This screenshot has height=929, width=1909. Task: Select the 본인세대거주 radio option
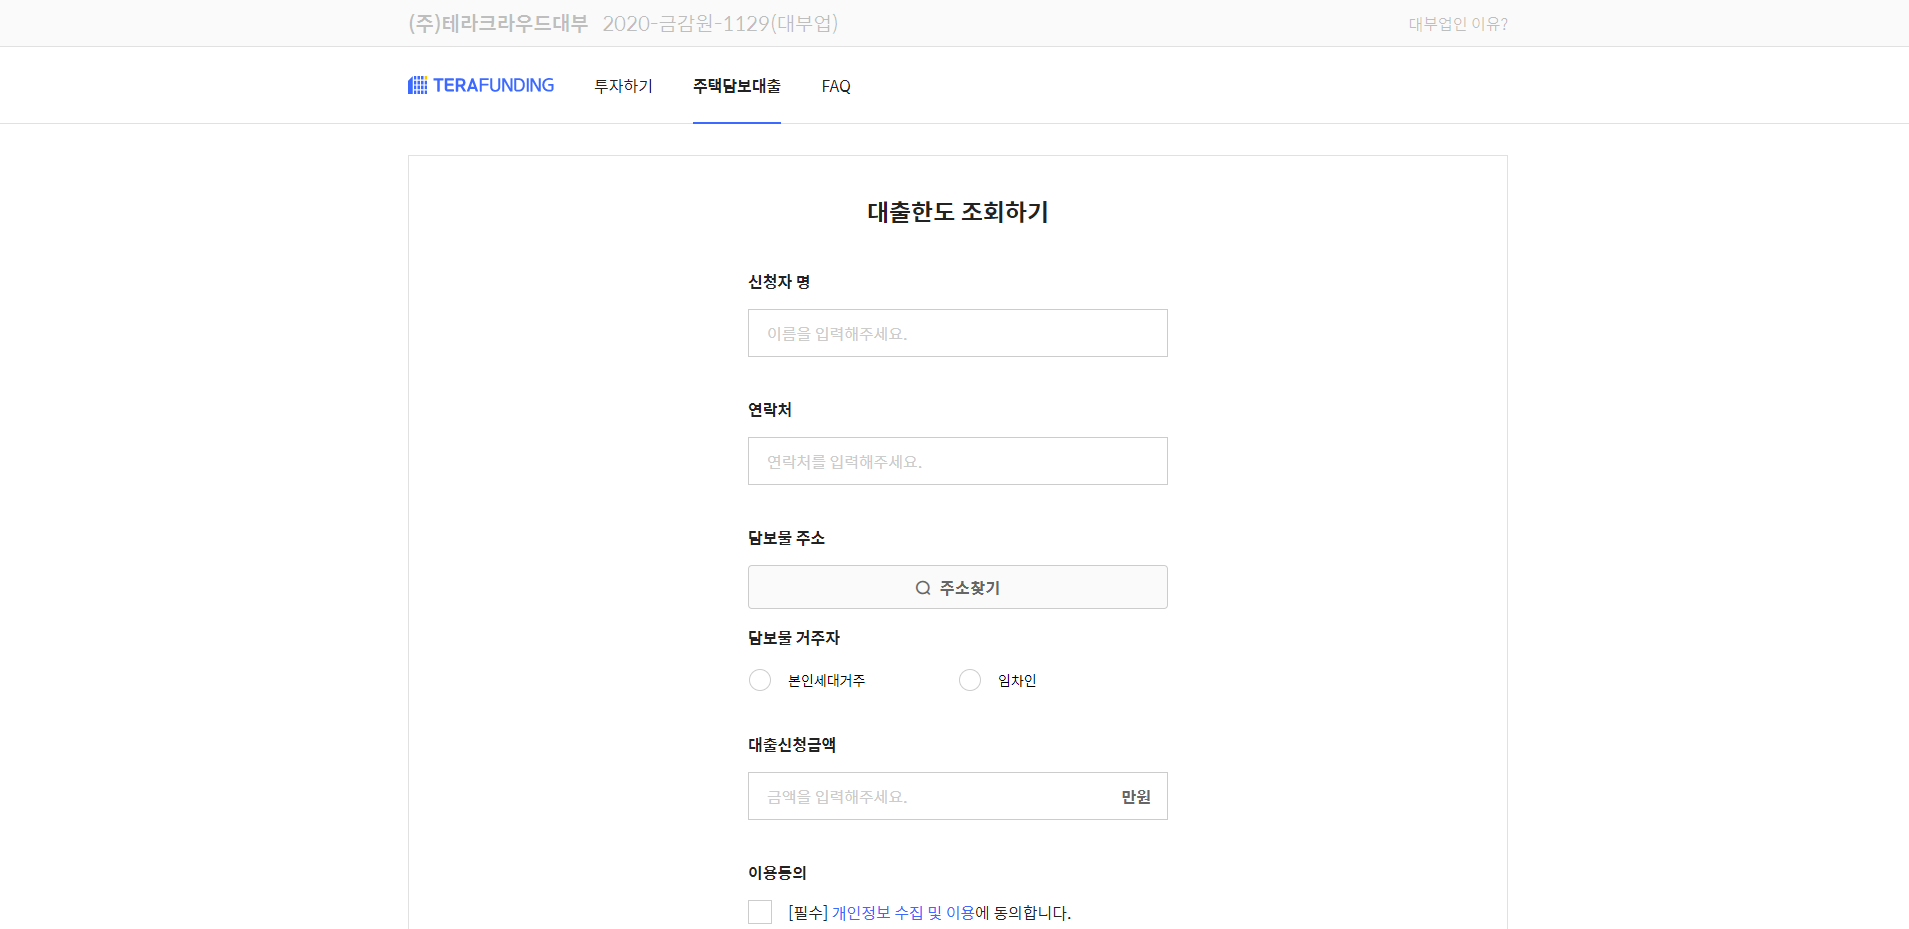coord(760,680)
